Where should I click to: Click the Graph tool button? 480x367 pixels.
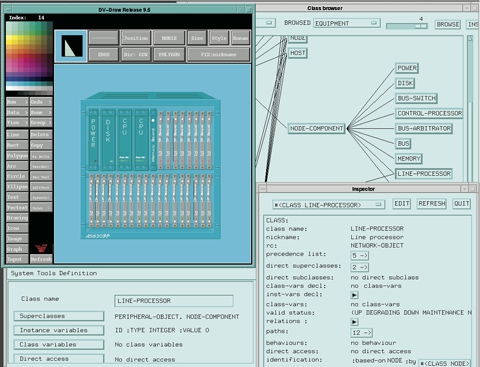pos(17,249)
